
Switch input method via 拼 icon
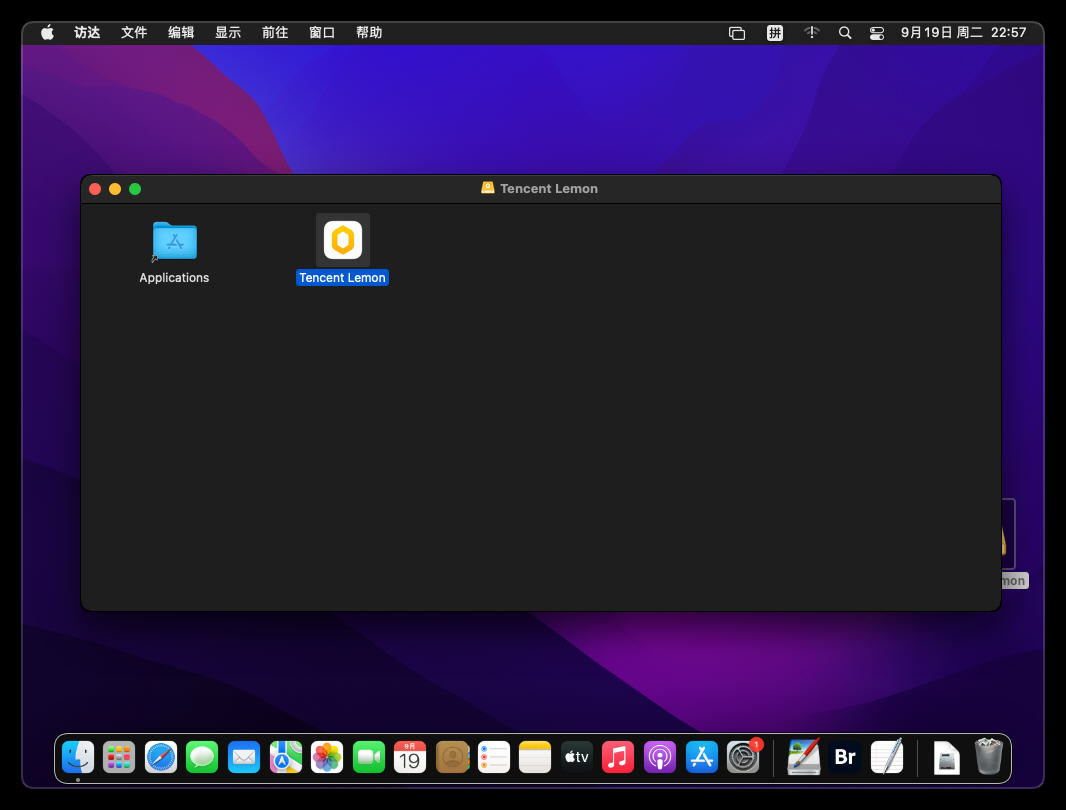click(774, 33)
